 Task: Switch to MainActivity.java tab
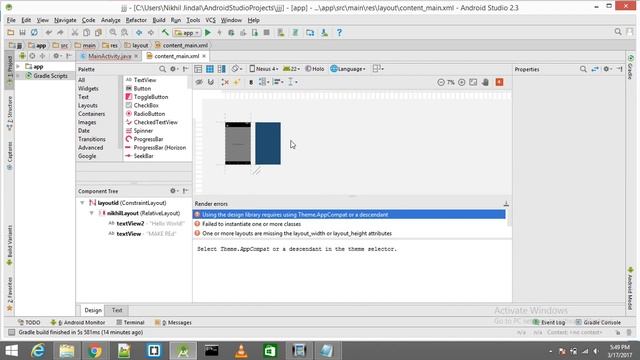point(109,56)
